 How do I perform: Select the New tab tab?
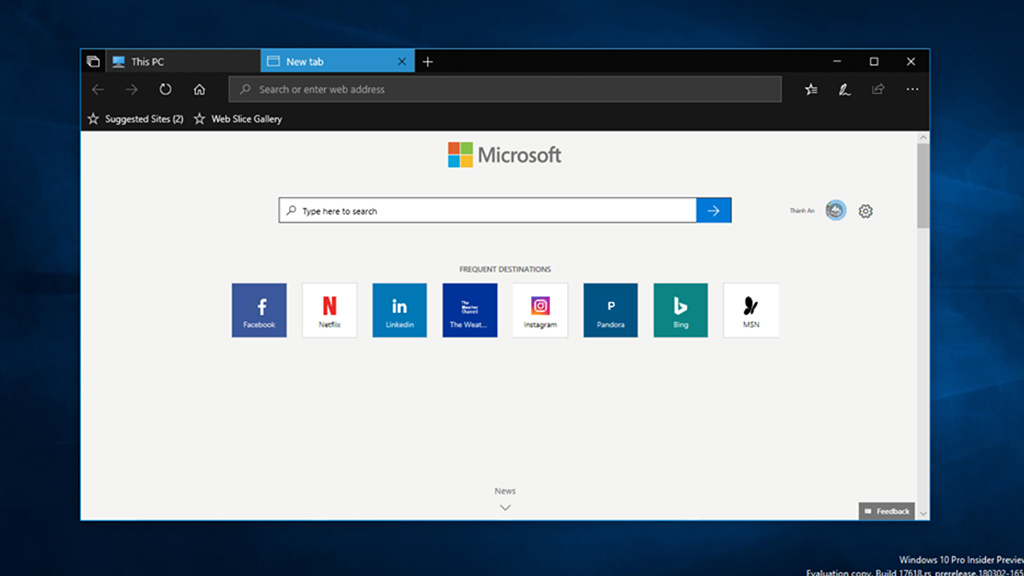(x=337, y=61)
